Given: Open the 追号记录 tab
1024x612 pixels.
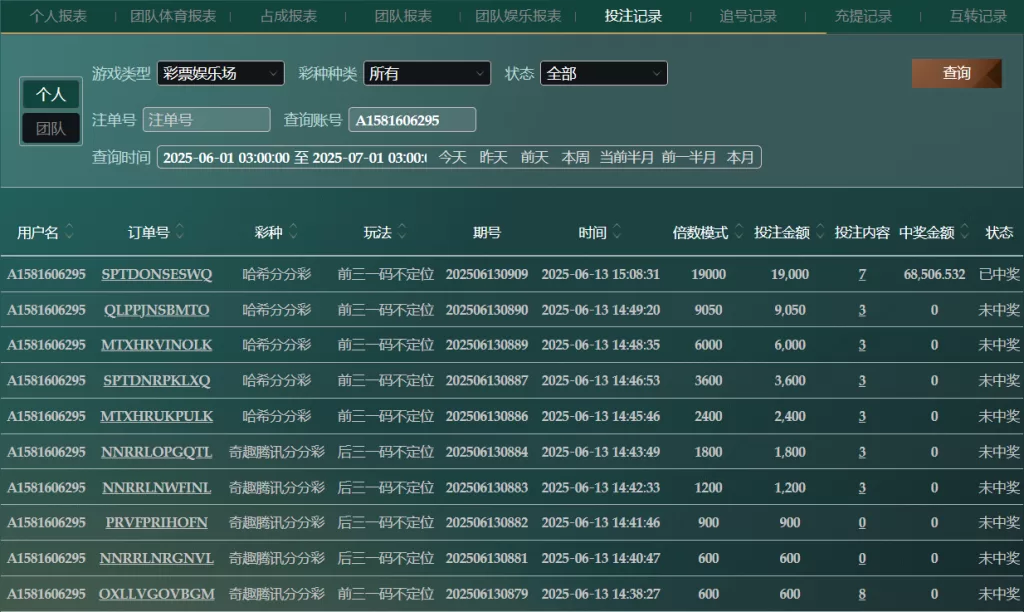Looking at the screenshot, I should tap(748, 16).
